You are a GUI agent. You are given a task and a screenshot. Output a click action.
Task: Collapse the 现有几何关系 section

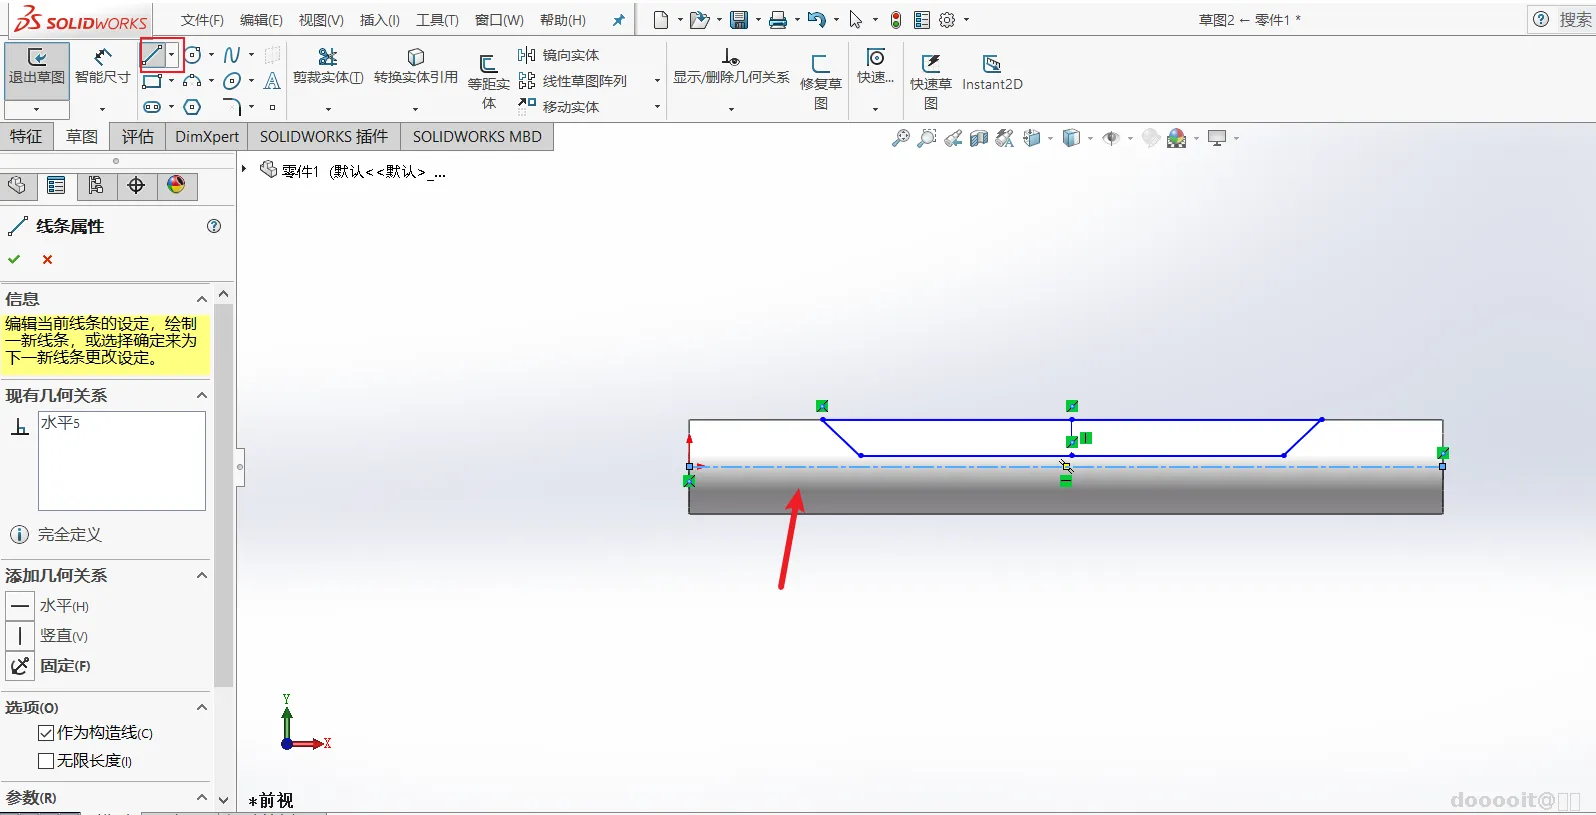[202, 396]
